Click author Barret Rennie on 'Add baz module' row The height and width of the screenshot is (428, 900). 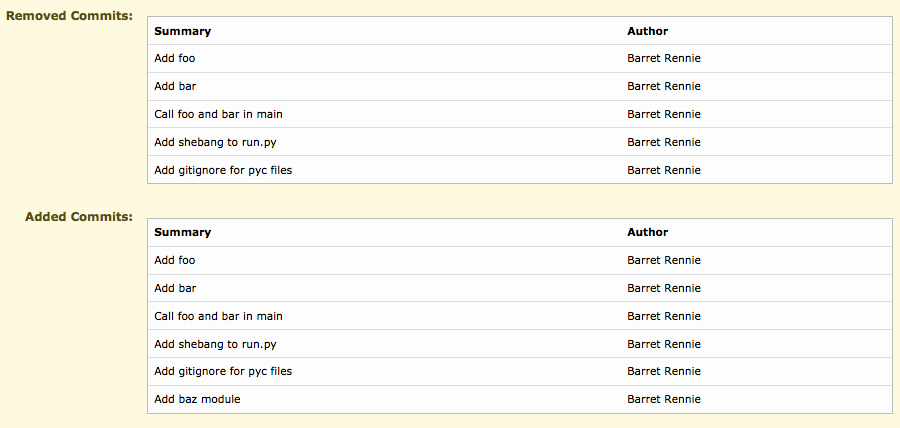pos(663,400)
